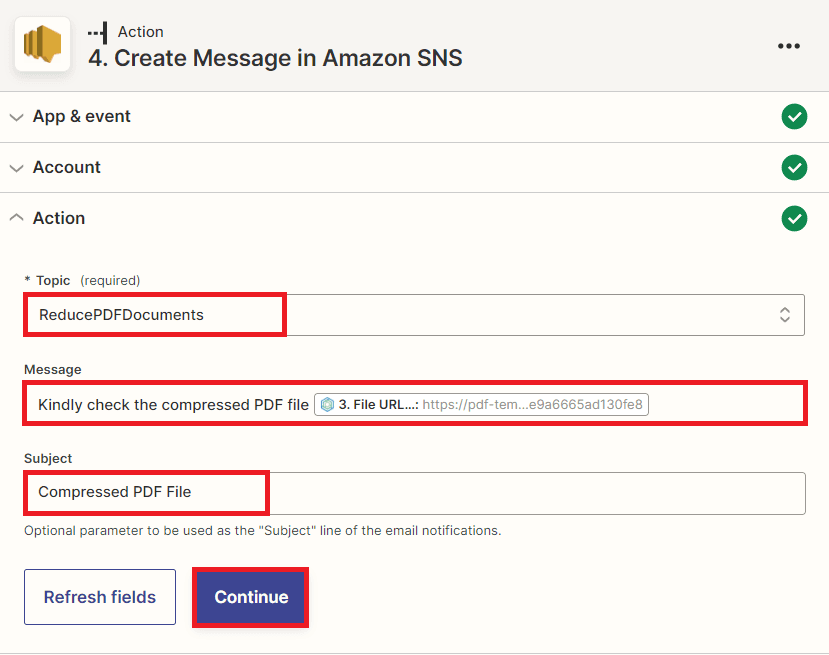Click the Refresh fields button
829x655 pixels.
point(99,597)
